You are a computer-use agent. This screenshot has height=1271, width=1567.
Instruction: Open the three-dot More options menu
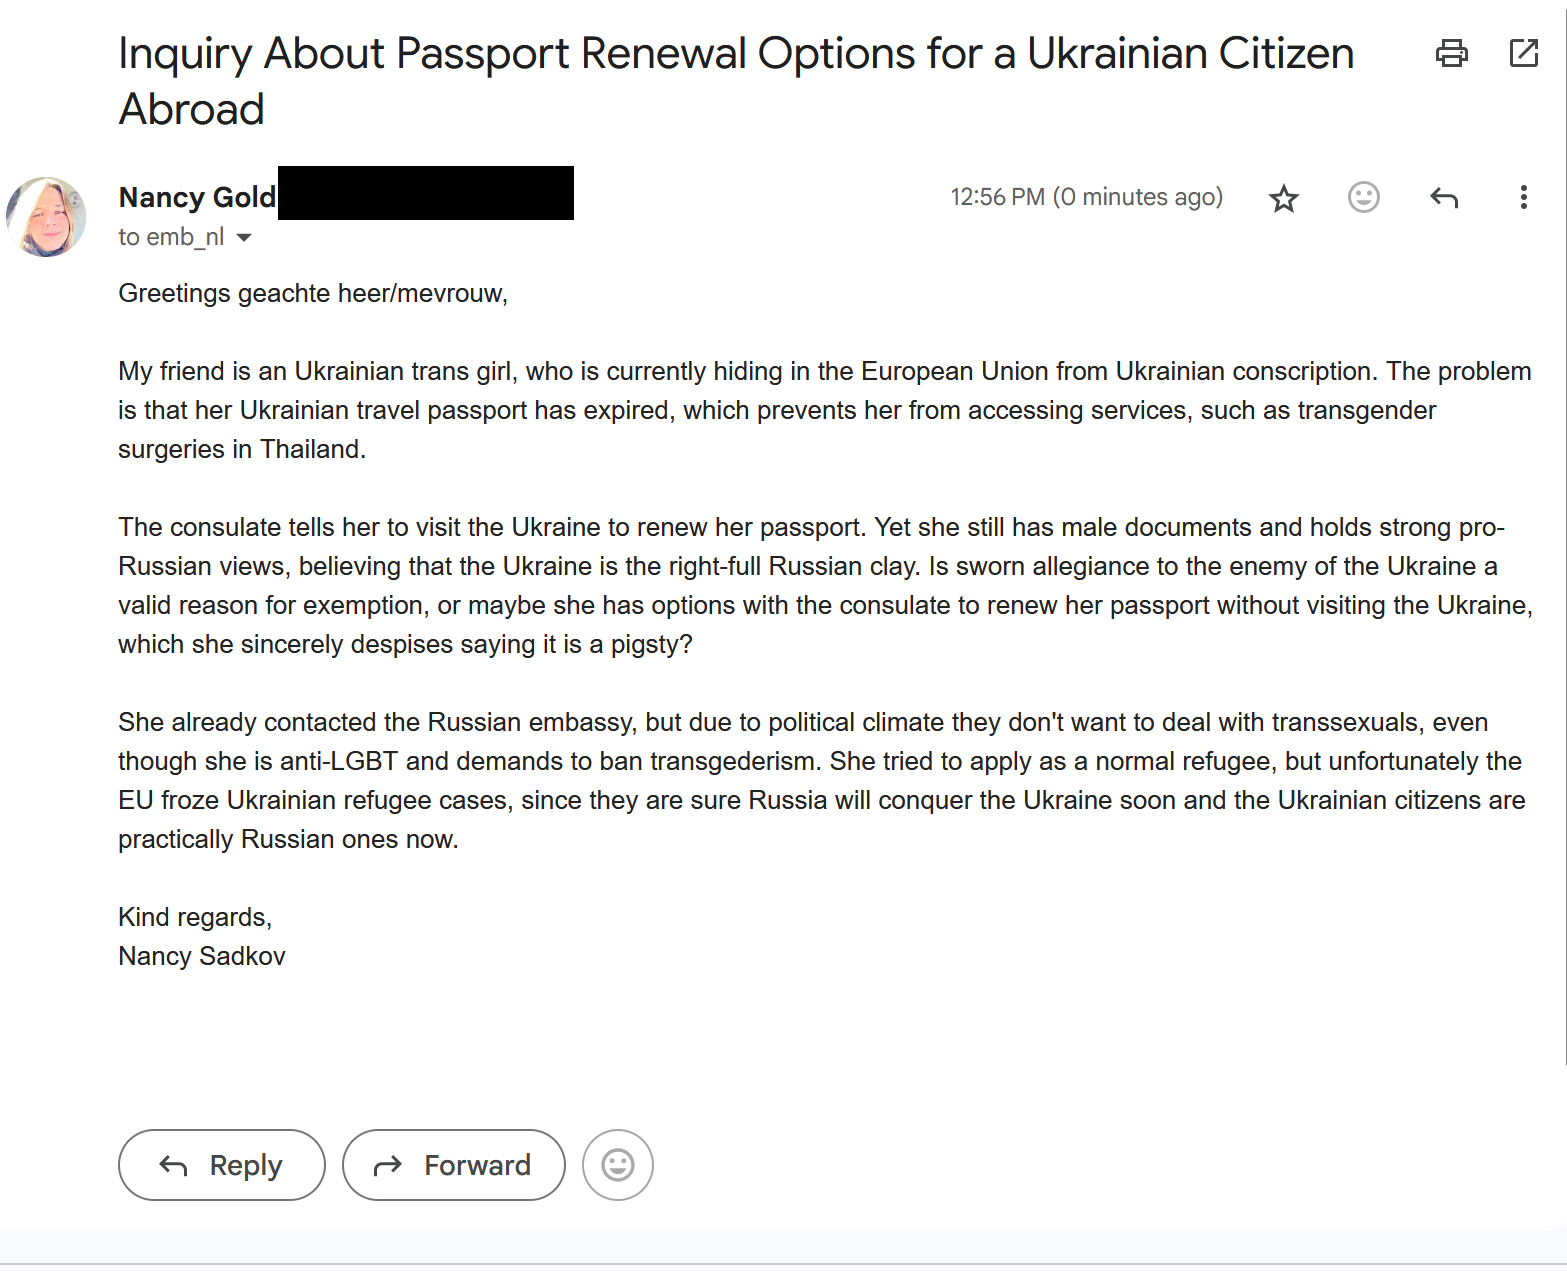tap(1523, 197)
